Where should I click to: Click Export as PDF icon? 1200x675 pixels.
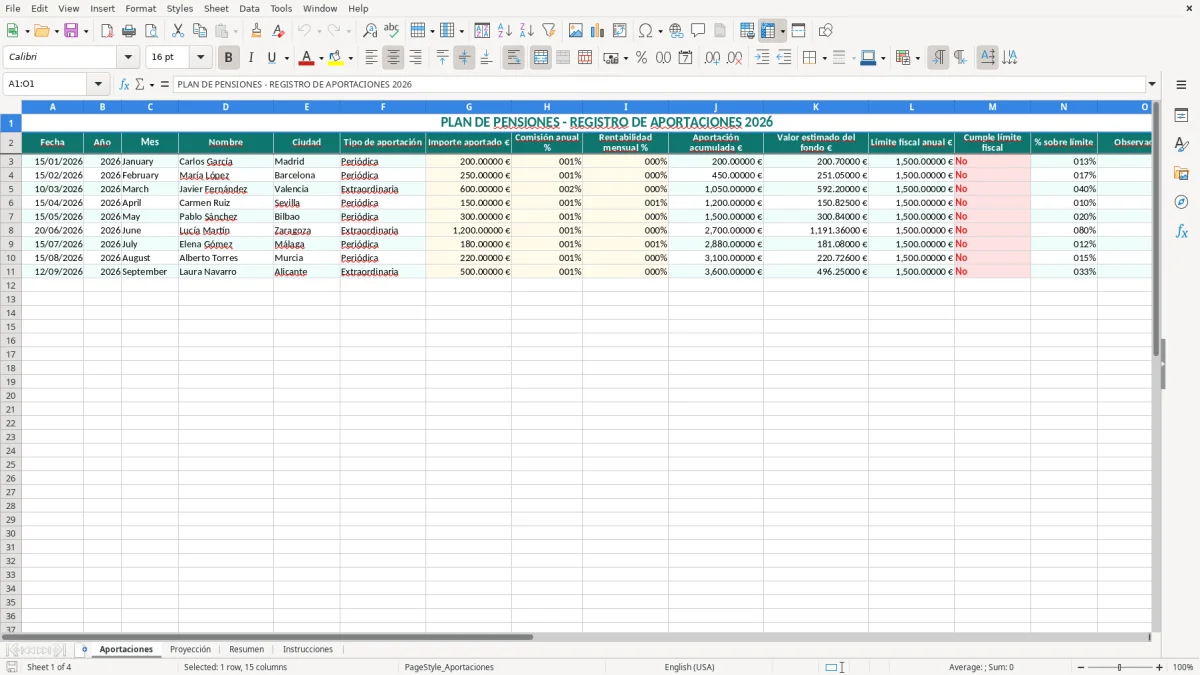pos(107,31)
